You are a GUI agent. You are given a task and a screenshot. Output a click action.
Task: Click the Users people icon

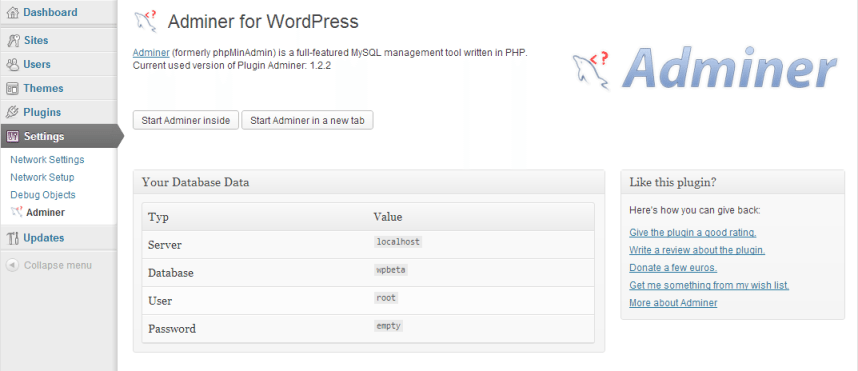coord(13,65)
